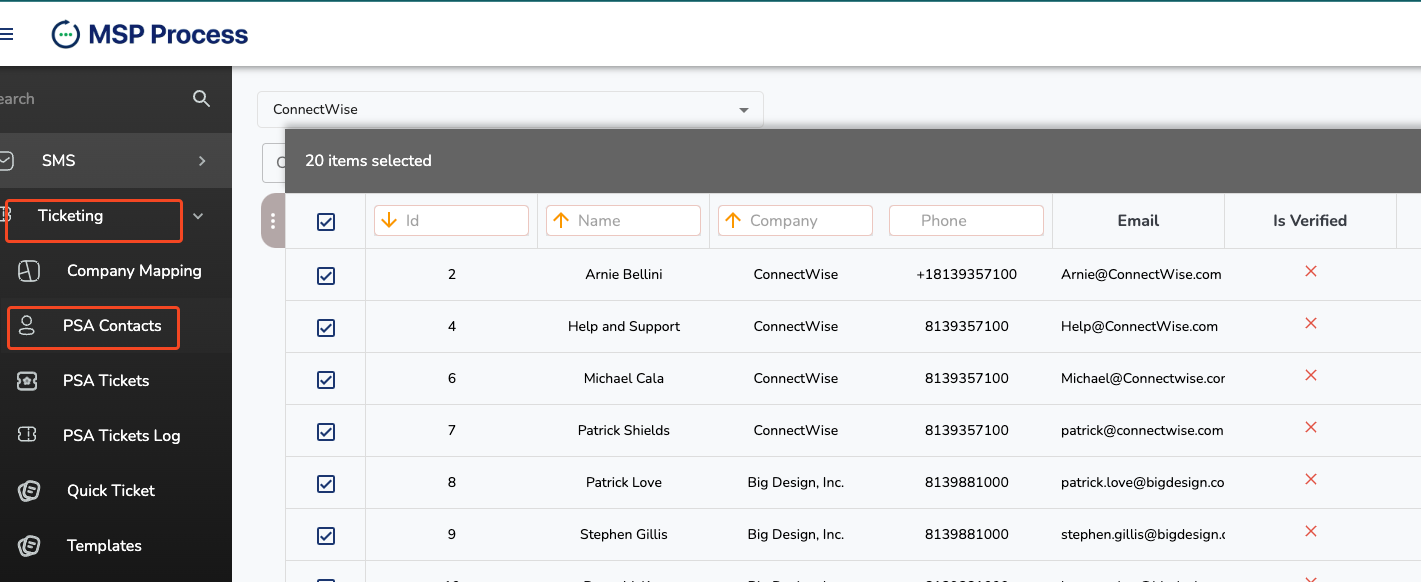This screenshot has height=582, width=1421.
Task: Click ConnectWise company in Arnie Bellini row
Action: pos(796,274)
